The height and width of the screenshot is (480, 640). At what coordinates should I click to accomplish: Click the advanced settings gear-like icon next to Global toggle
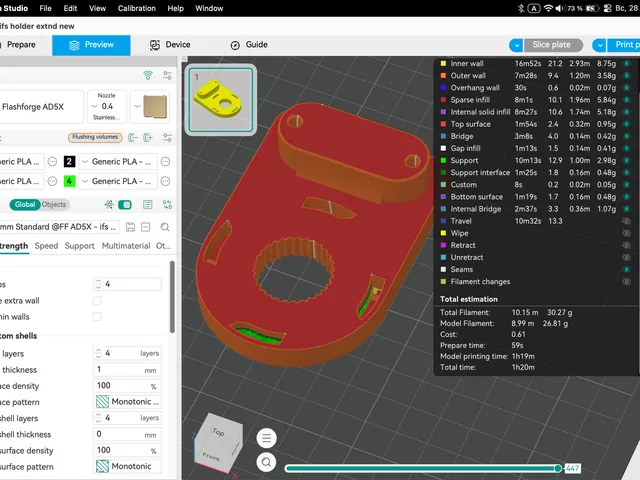click(x=109, y=204)
